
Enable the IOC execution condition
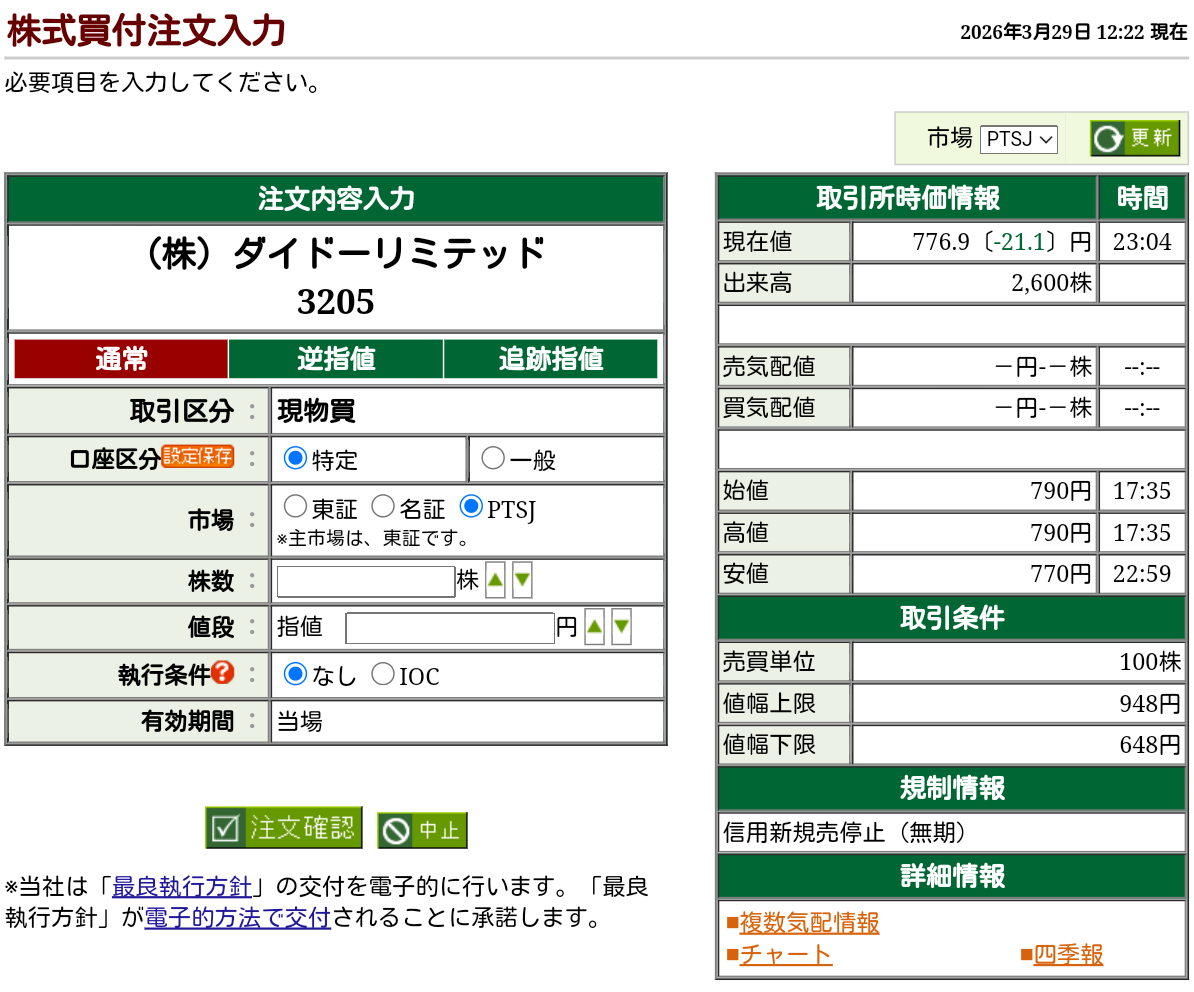tap(382, 674)
